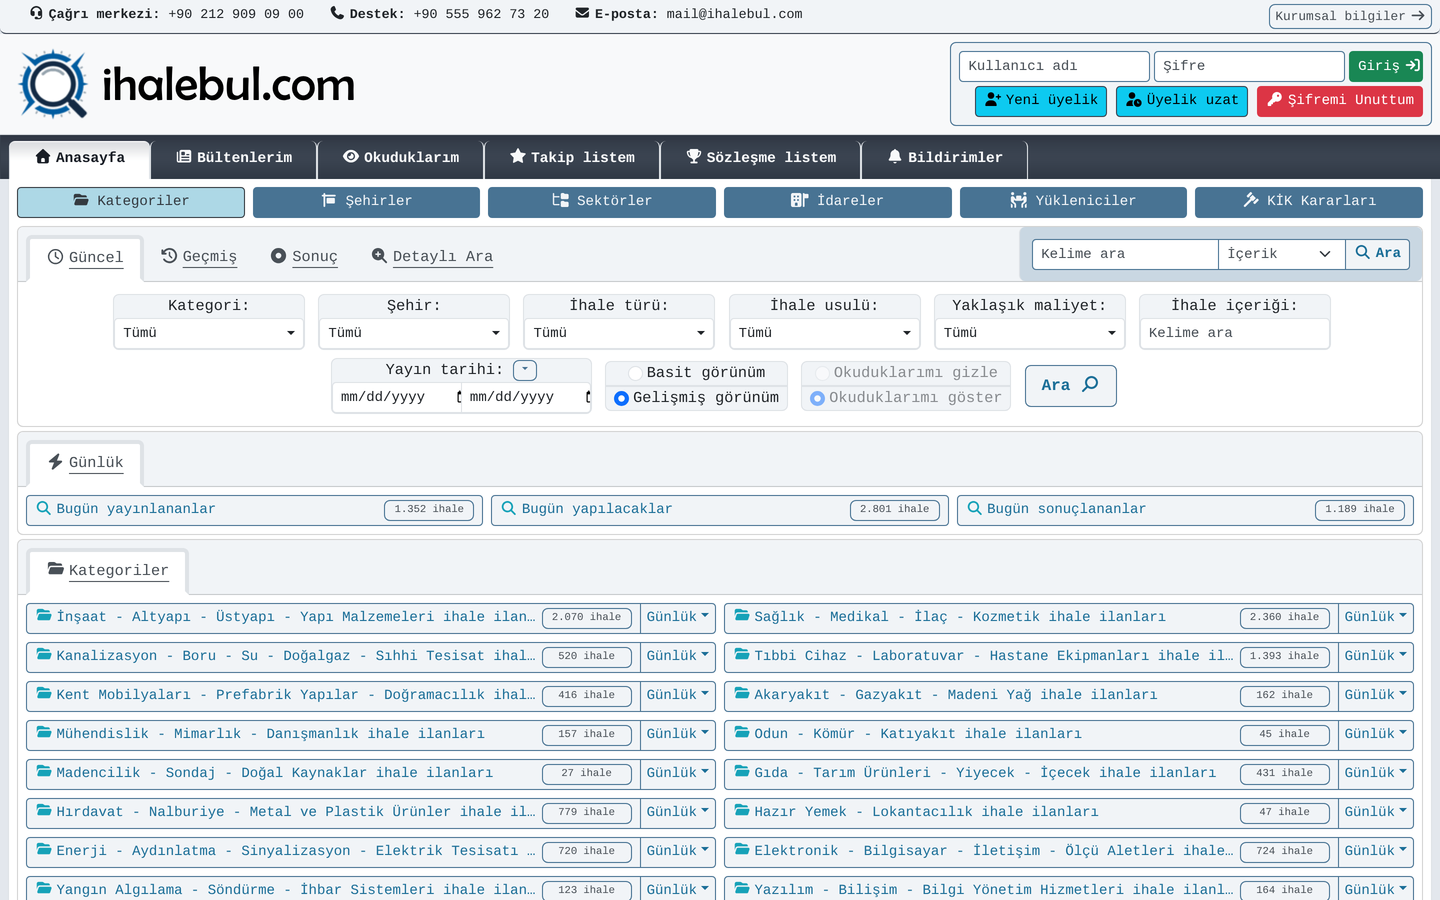1440x900 pixels.
Task: Click the Ara button in filter panel
Action: pyautogui.click(x=1070, y=386)
